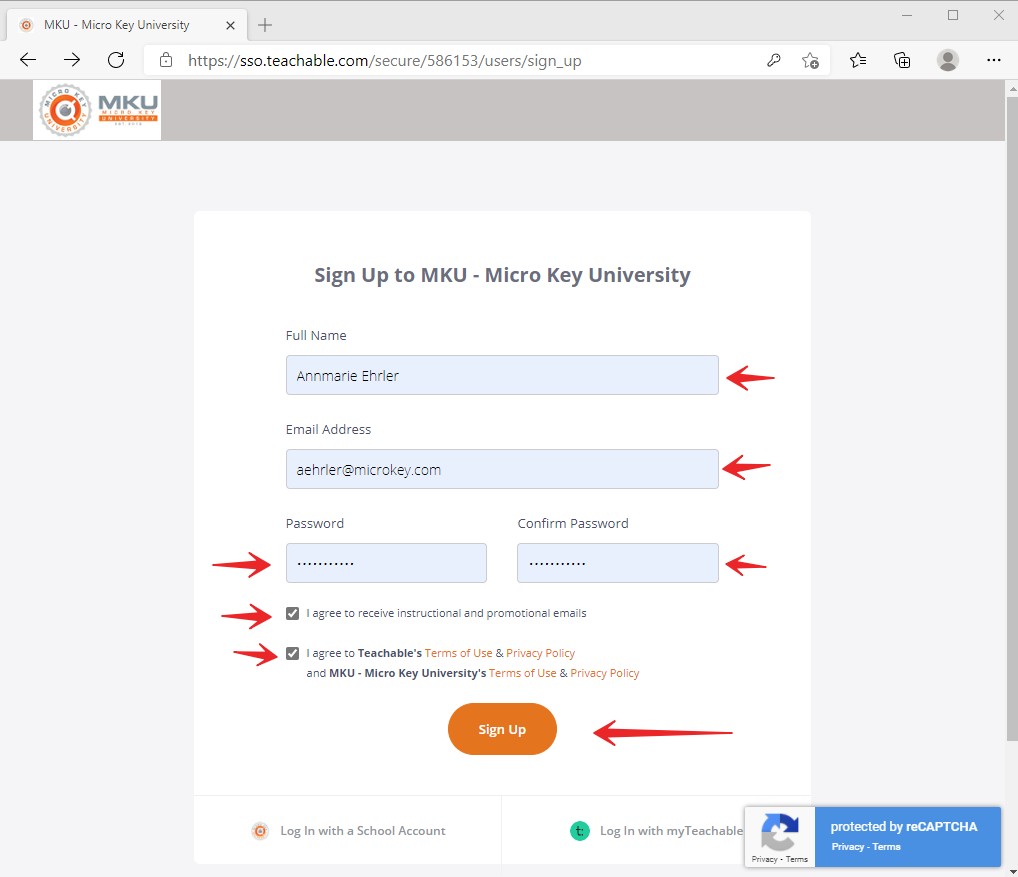Viewport: 1018px width, 877px height.
Task: Click the Full Name input field
Action: pos(501,375)
